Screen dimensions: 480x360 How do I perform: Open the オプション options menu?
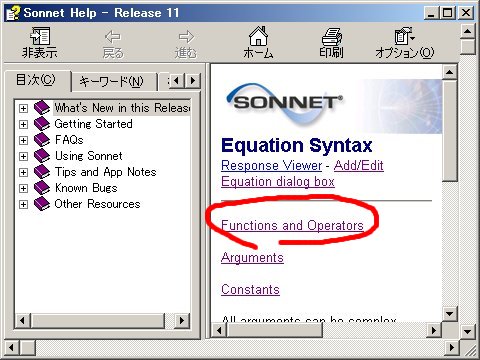[405, 43]
